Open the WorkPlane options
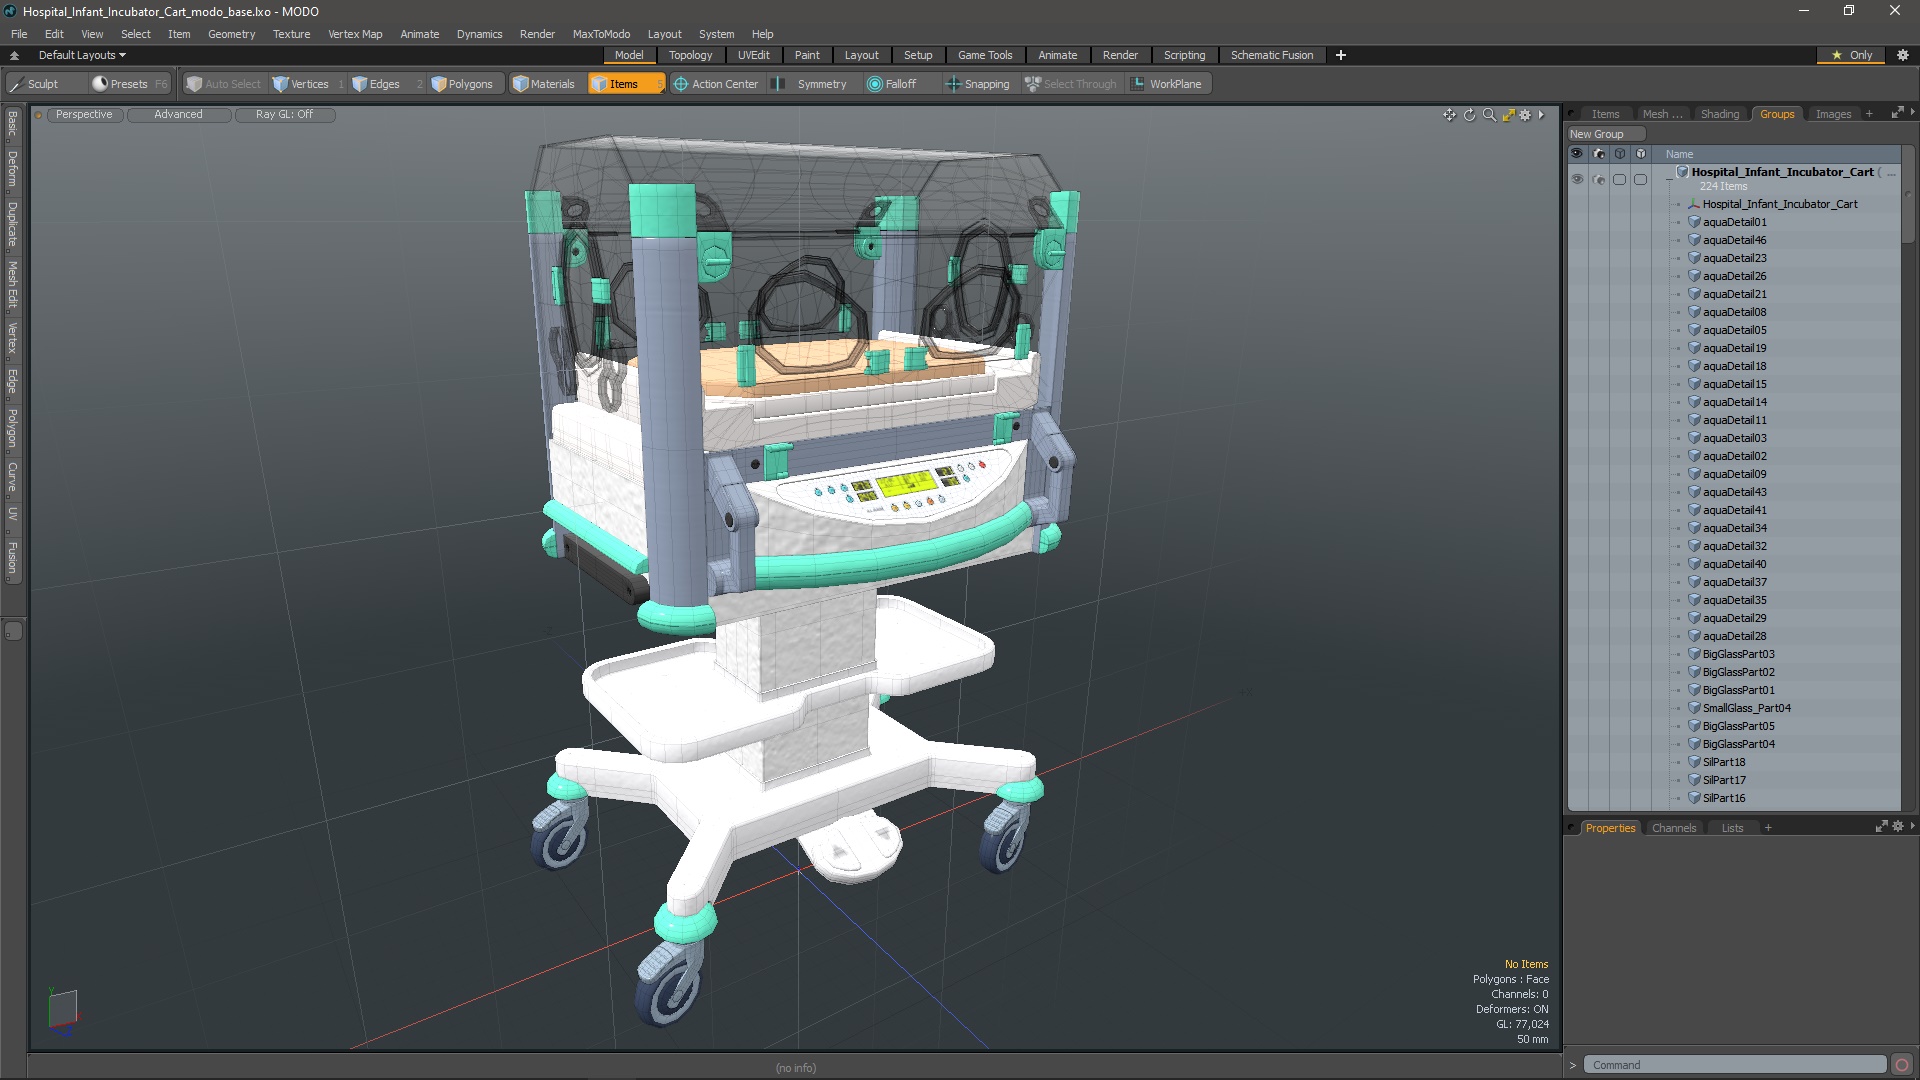This screenshot has height=1080, width=1920. 1167,84
